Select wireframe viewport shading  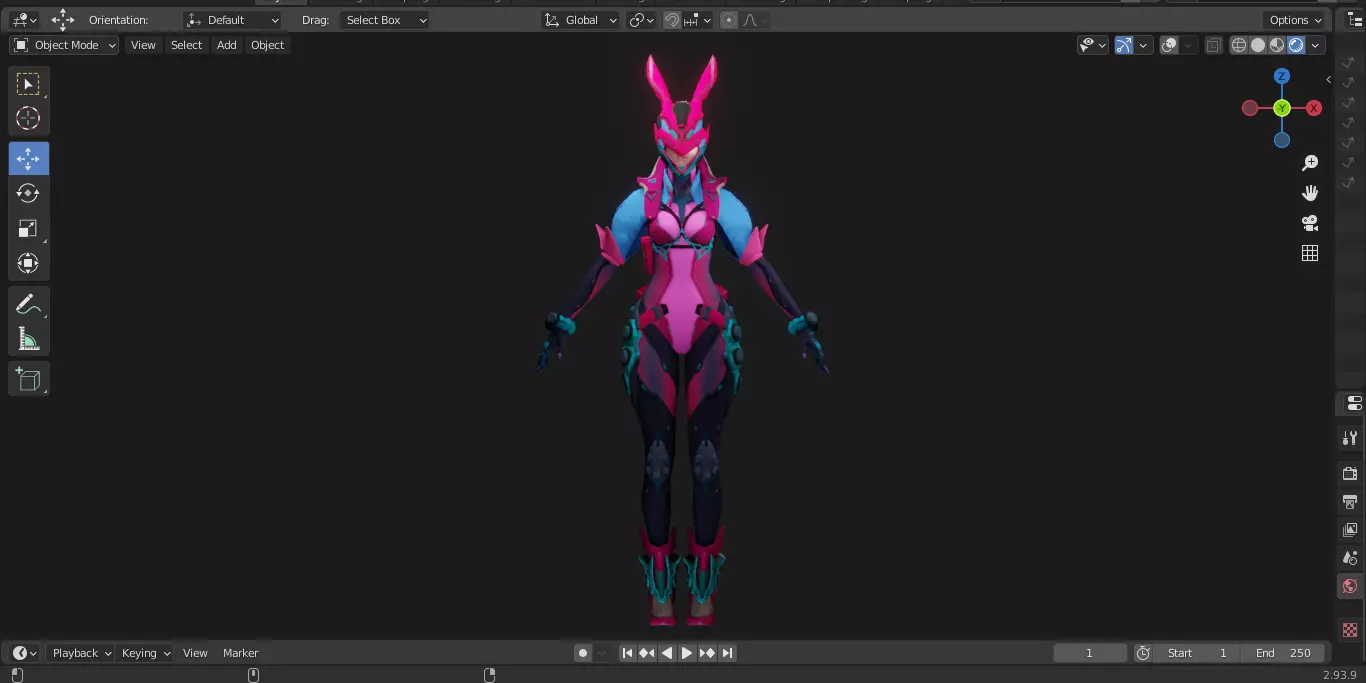(1239, 45)
